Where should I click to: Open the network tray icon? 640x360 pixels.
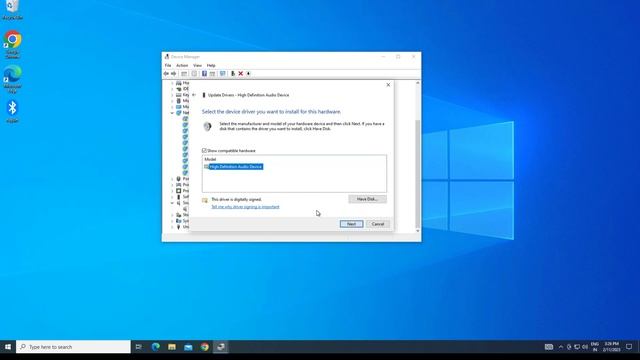577,347
